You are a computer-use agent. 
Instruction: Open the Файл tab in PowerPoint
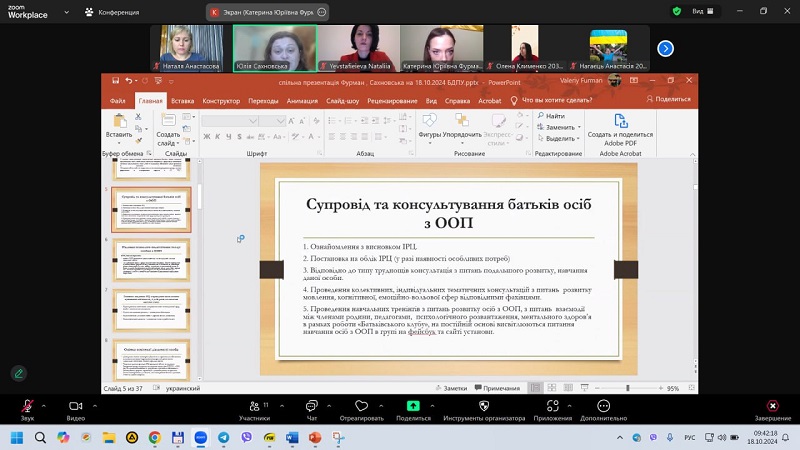point(117,101)
